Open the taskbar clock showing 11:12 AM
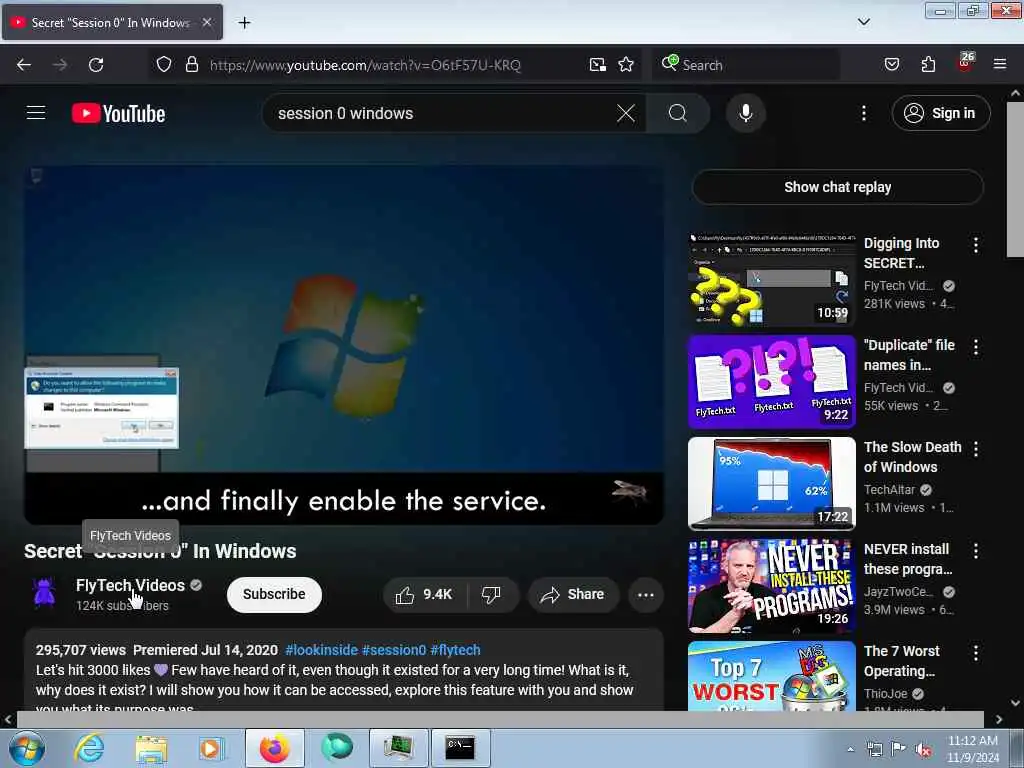This screenshot has height=768, width=1024. pos(972,749)
